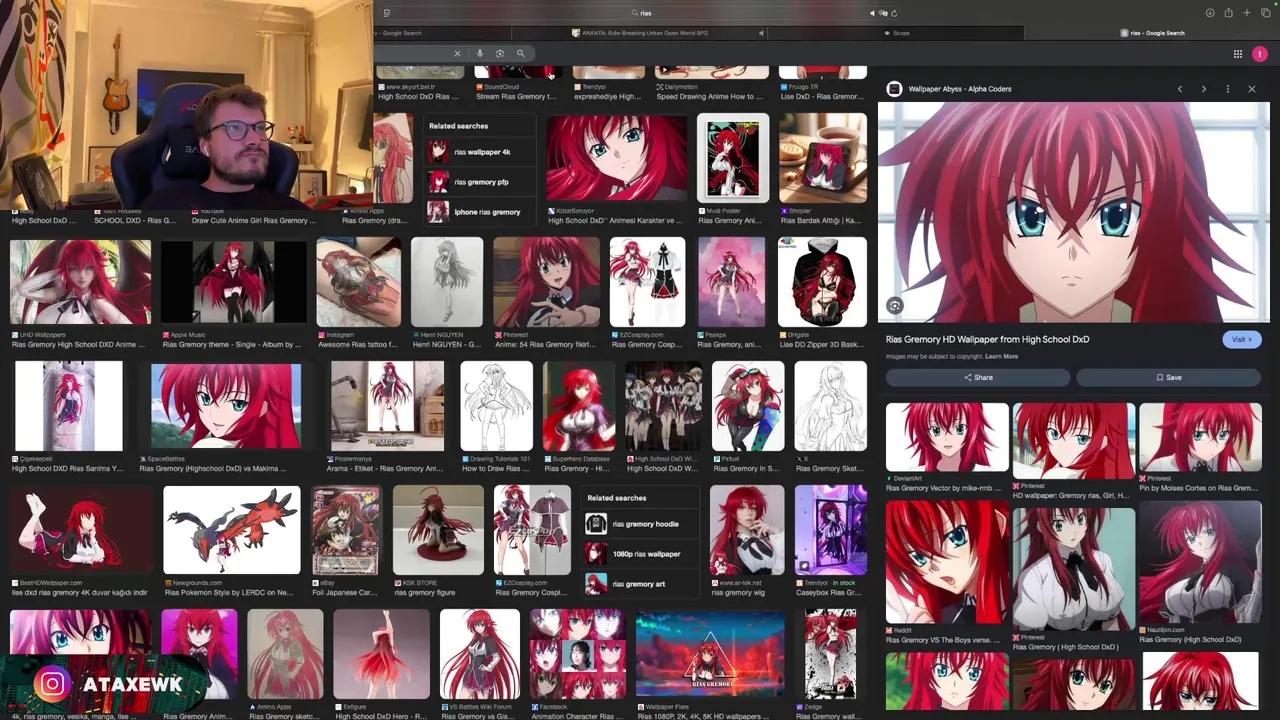Click the Visit button for the wallpaper
This screenshot has width=1280, height=720.
click(x=1242, y=339)
